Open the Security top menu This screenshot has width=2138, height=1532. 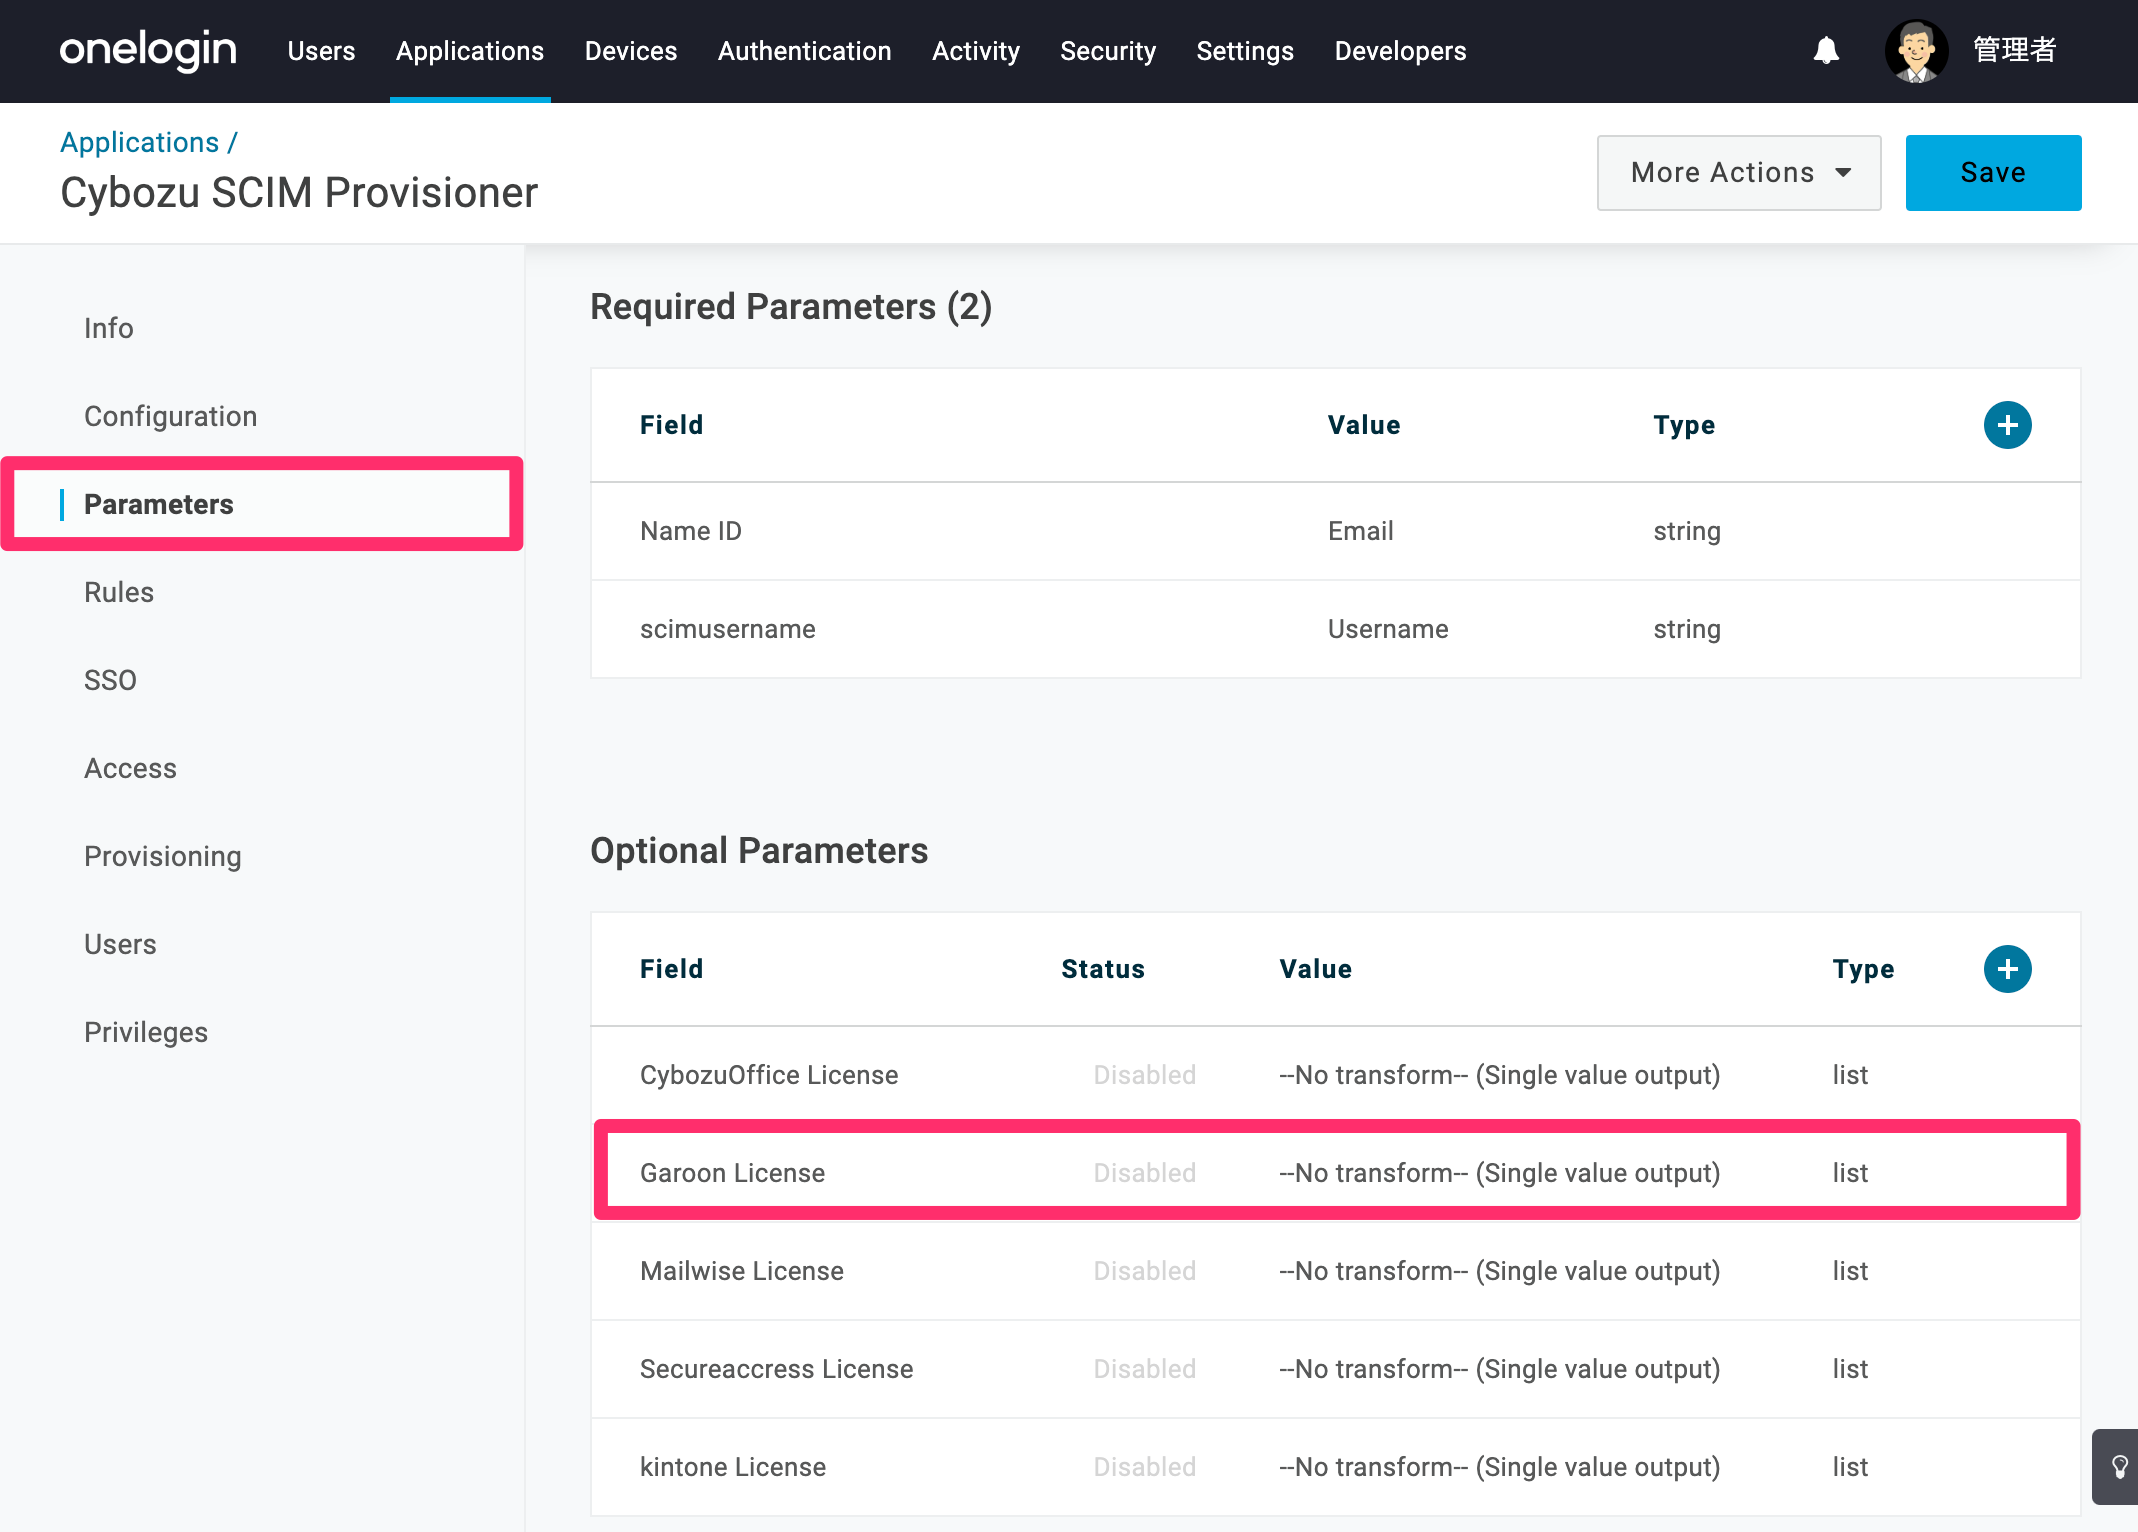tap(1108, 51)
